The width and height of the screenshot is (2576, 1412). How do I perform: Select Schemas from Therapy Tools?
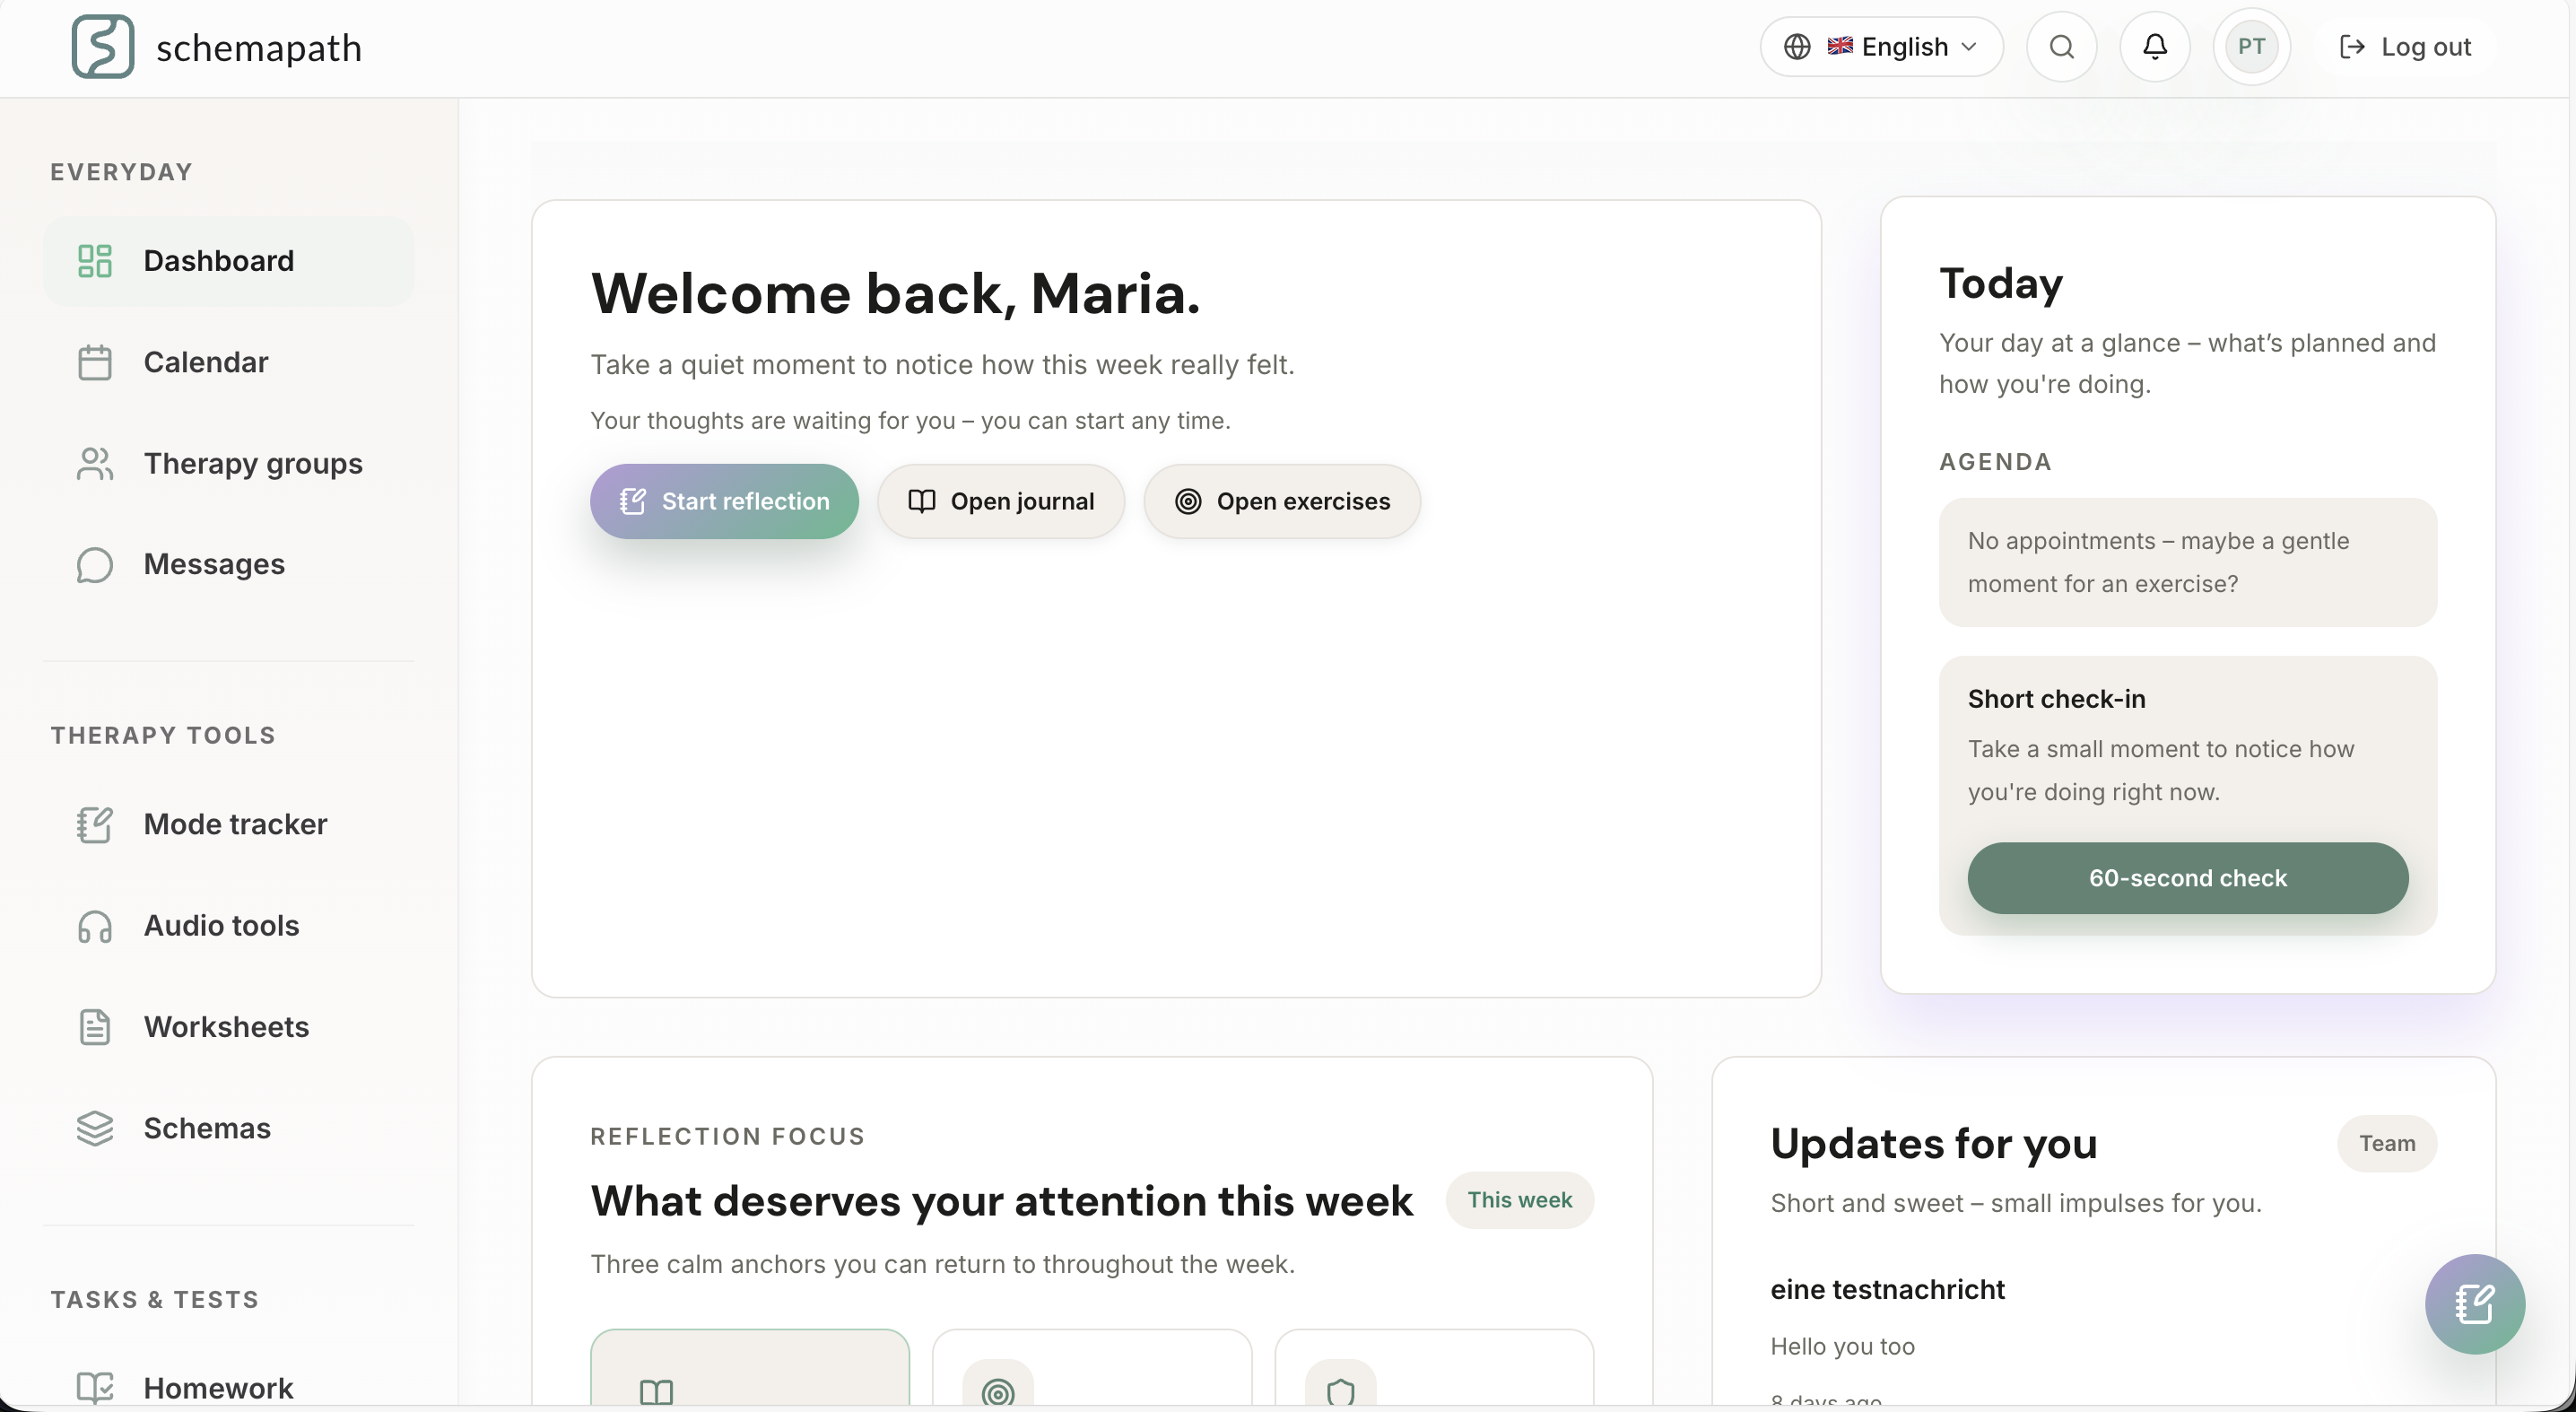pos(207,1128)
